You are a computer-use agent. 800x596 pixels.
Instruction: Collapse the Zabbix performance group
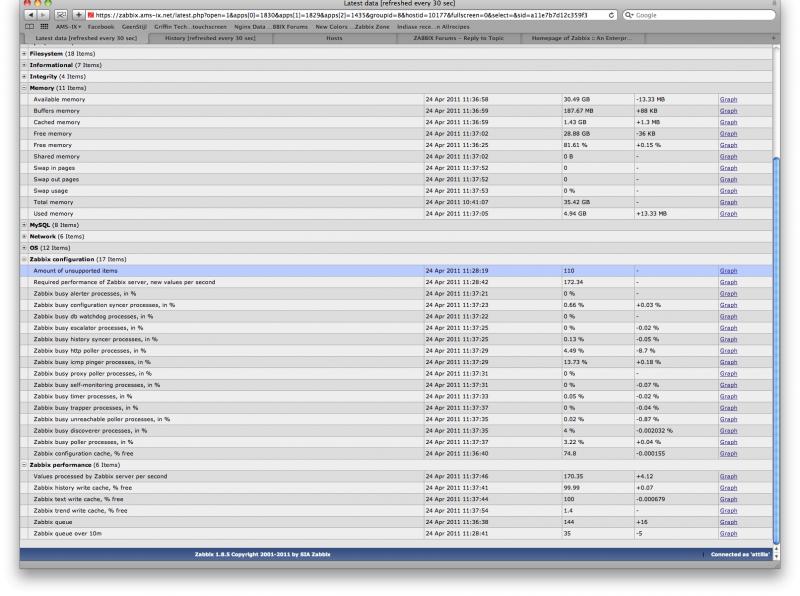[24, 465]
